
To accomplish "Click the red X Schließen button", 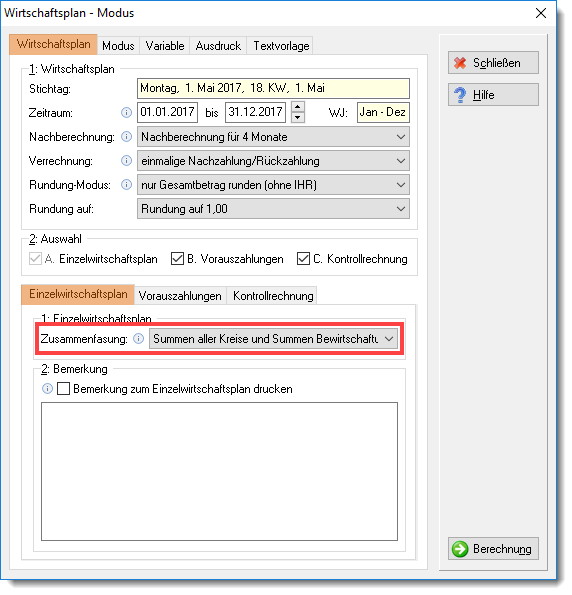I will (x=493, y=63).
